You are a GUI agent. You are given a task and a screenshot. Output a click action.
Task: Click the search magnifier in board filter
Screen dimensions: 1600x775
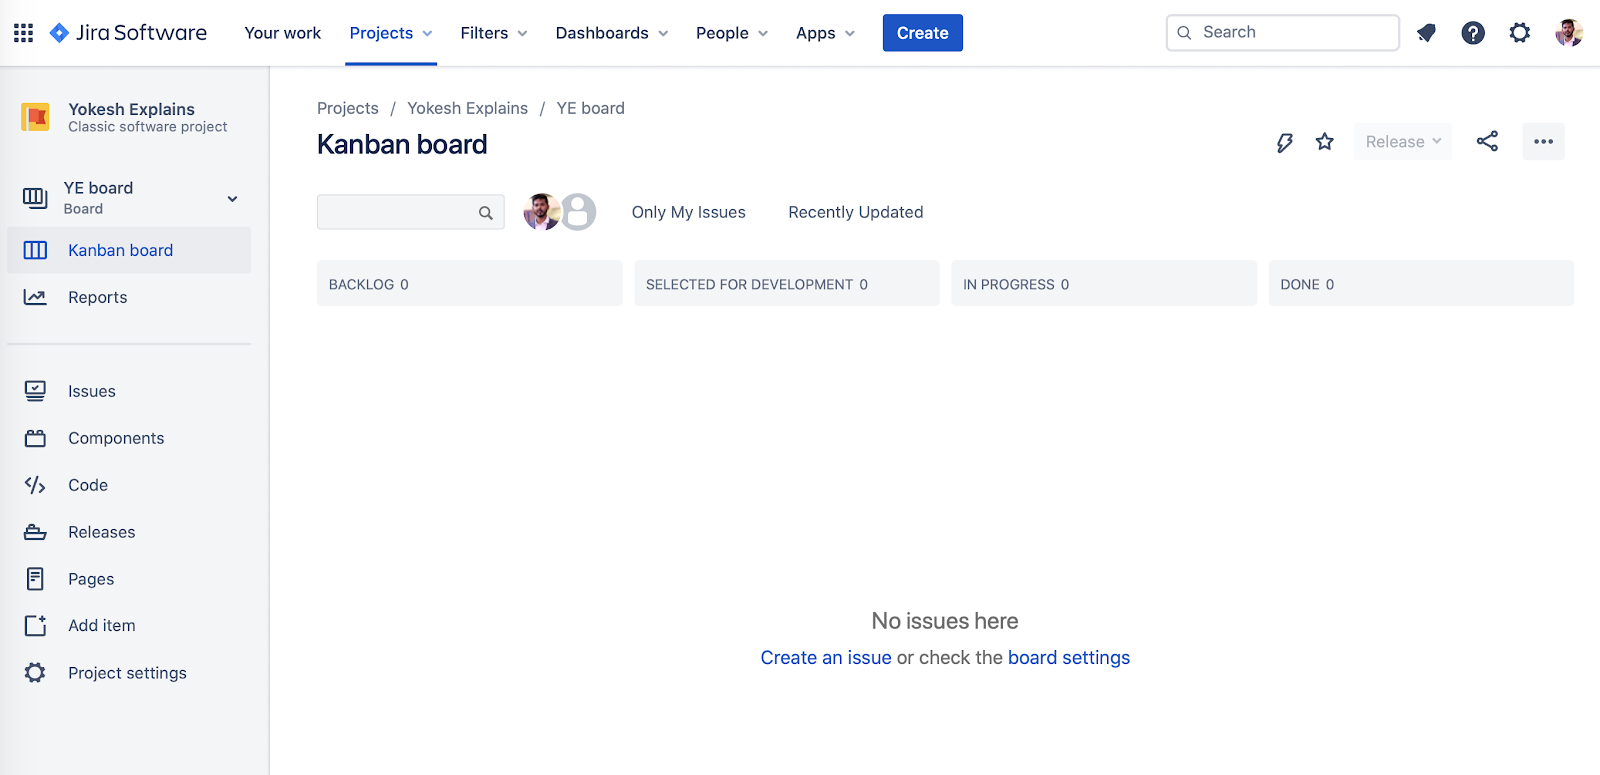click(x=486, y=213)
